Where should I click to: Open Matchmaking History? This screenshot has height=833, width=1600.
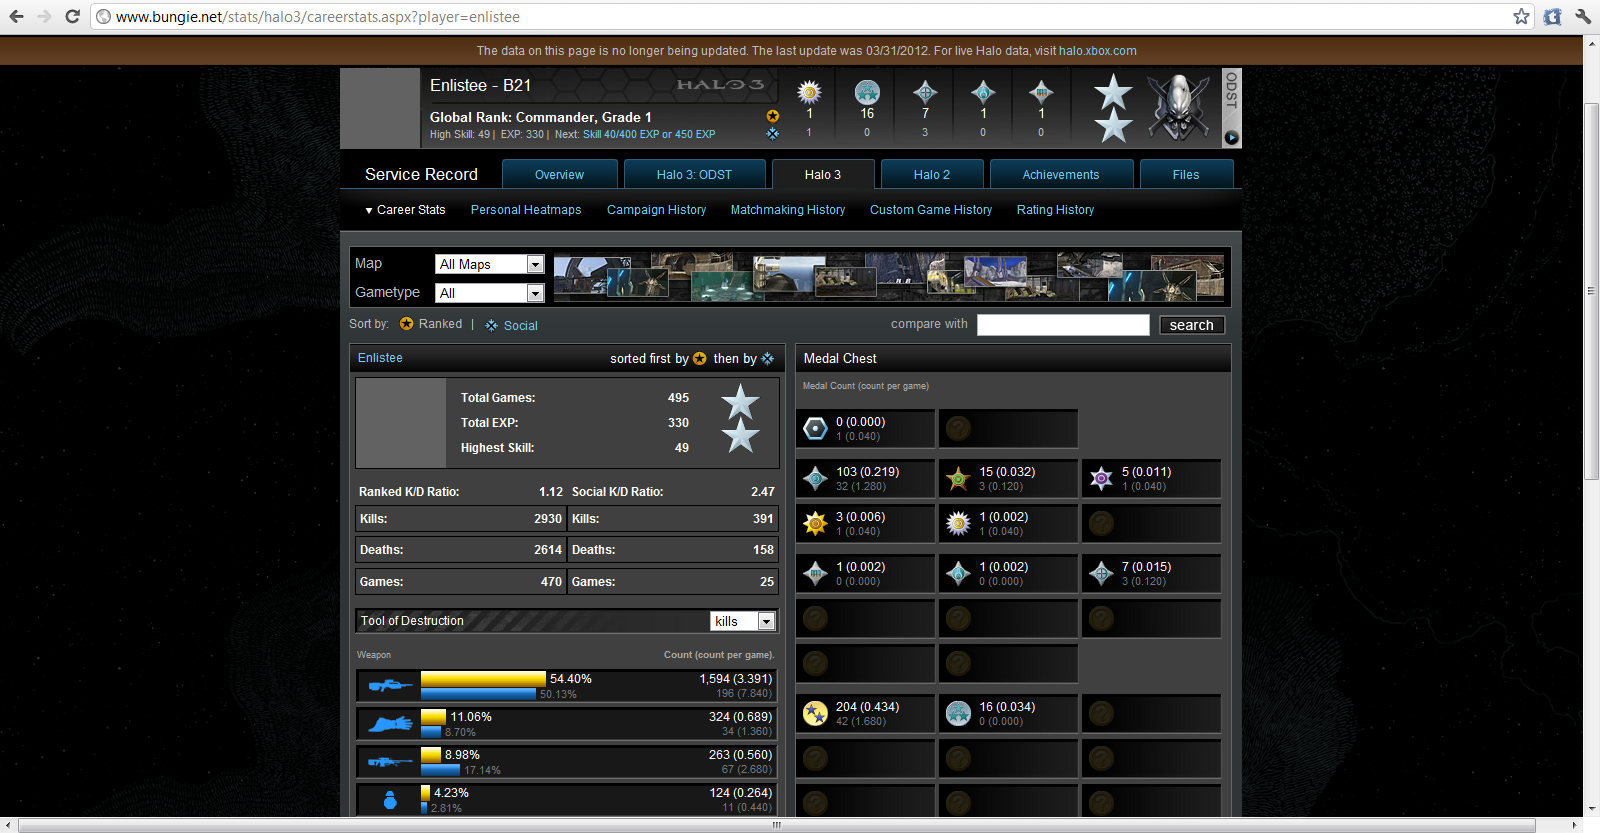pos(788,210)
